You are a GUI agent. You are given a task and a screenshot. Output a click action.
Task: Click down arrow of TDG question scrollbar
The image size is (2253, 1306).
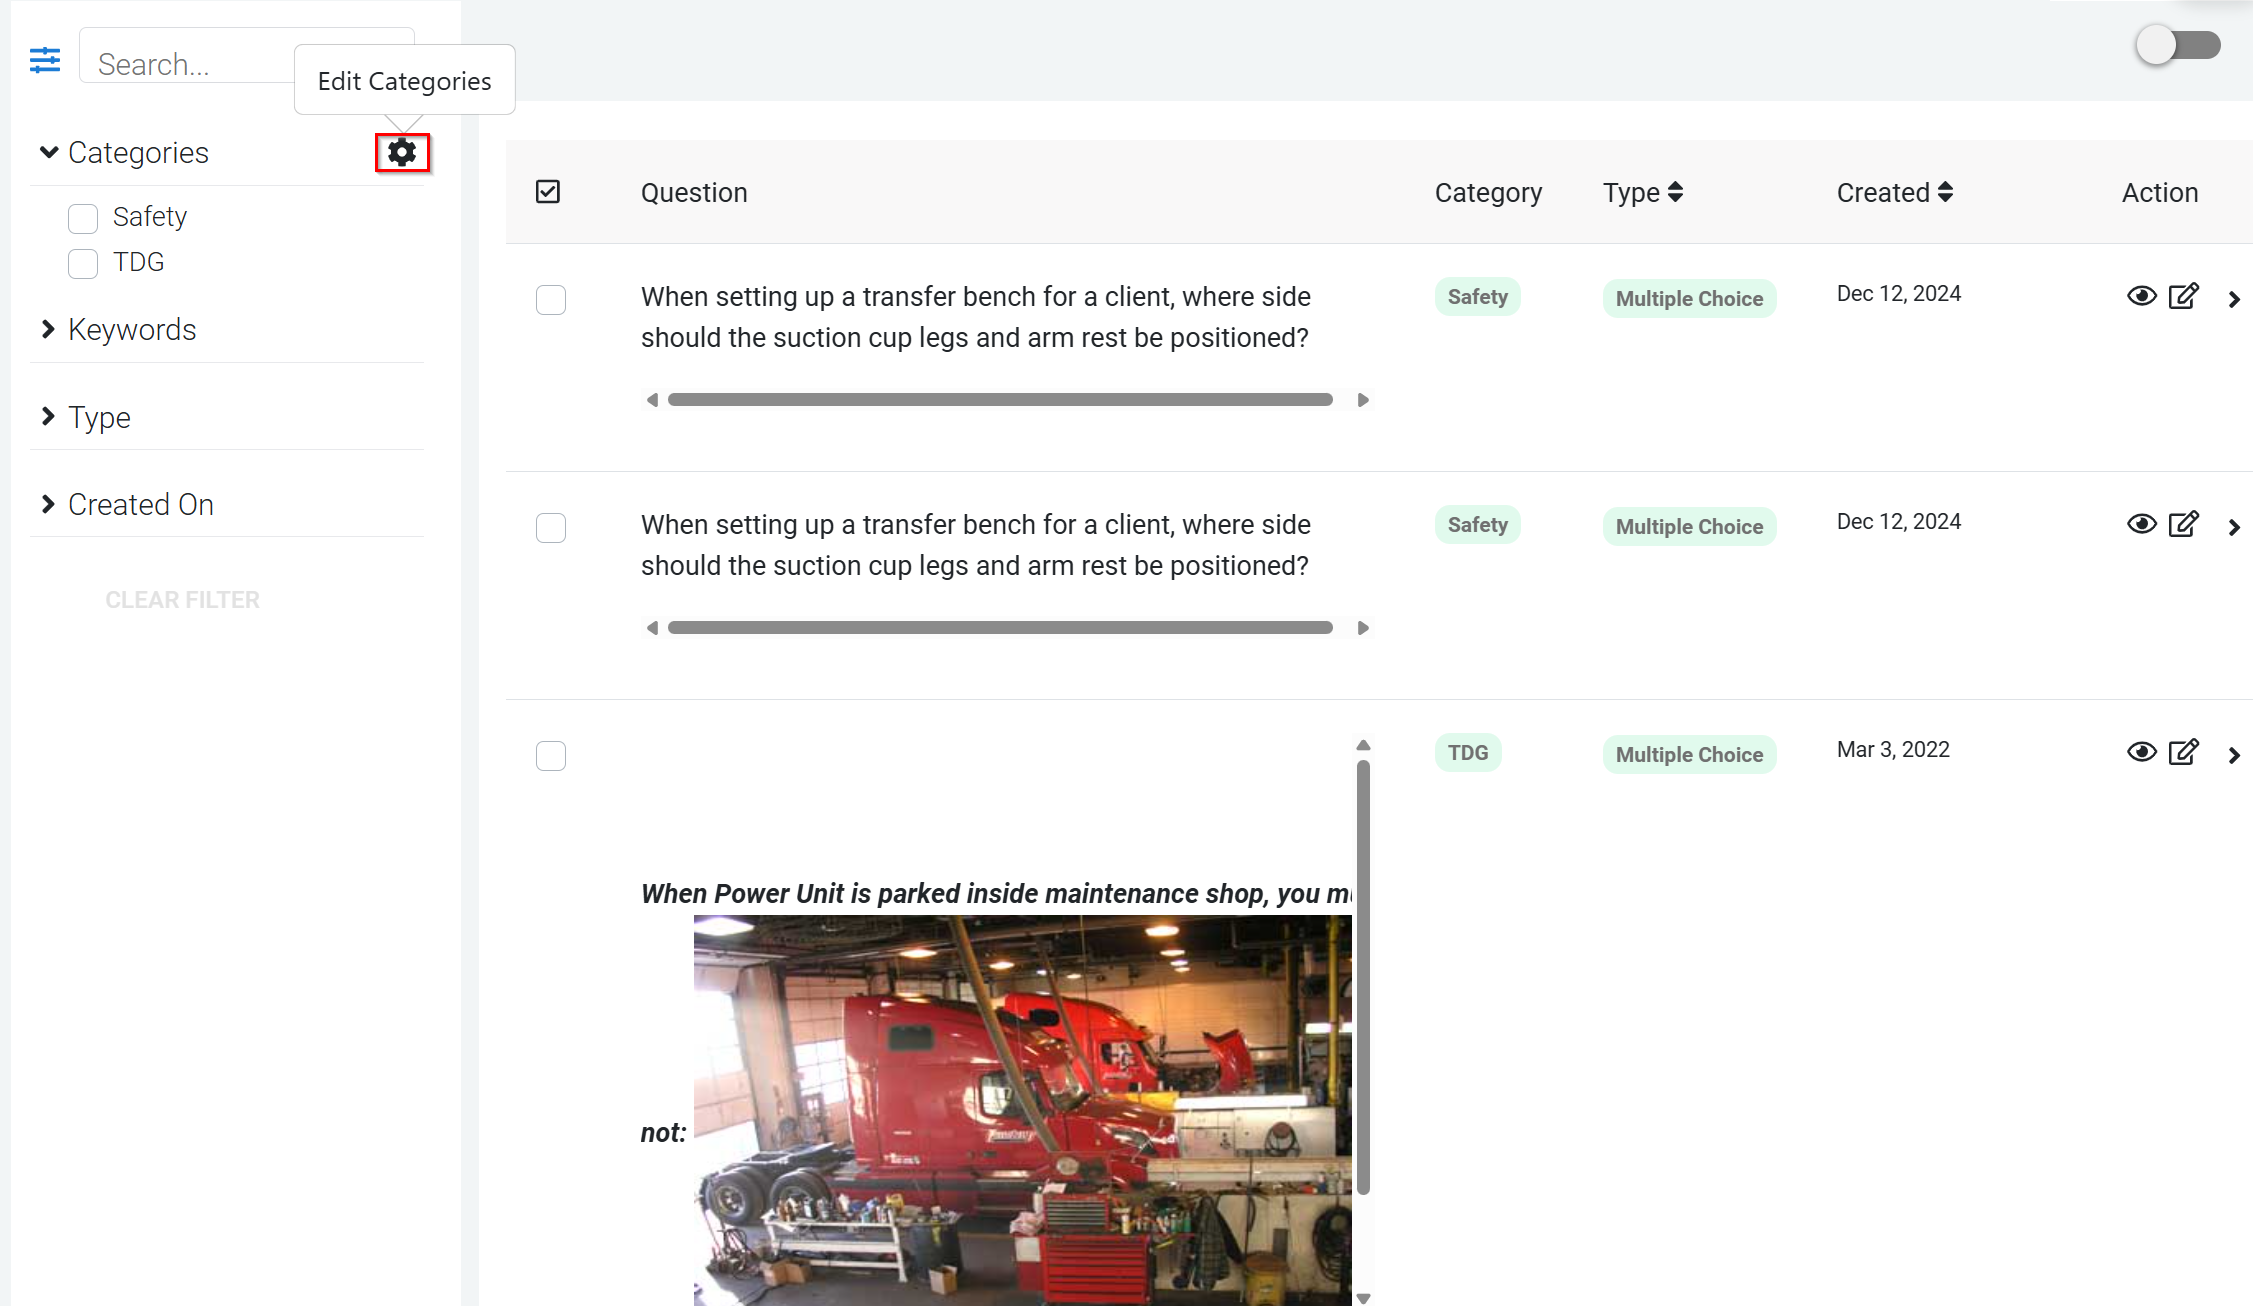point(1363,1298)
